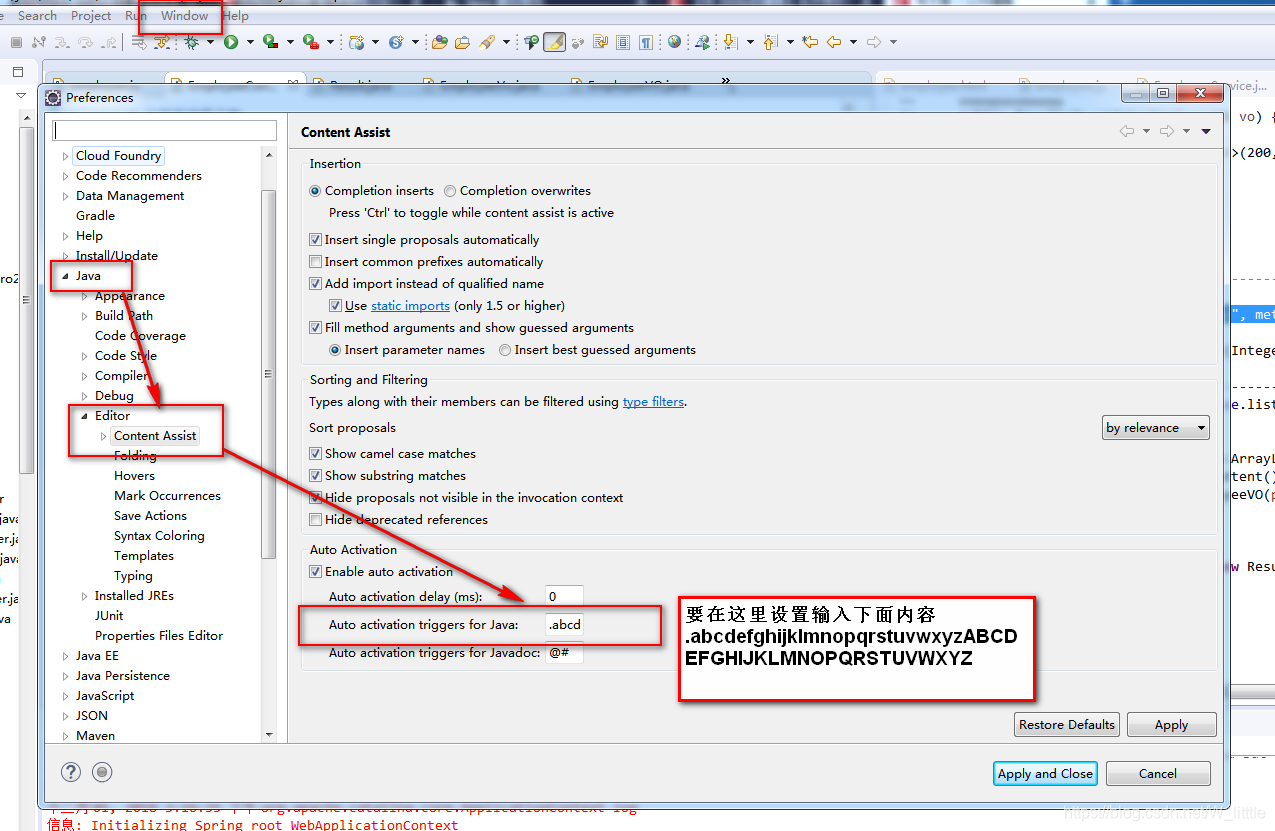Click the Preferences help question mark icon
Viewport: 1275px width, 831px height.
pyautogui.click(x=71, y=772)
